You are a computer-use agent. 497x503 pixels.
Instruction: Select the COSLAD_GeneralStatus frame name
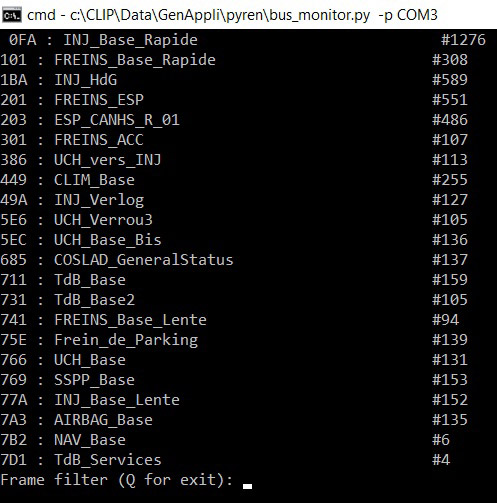(144, 261)
